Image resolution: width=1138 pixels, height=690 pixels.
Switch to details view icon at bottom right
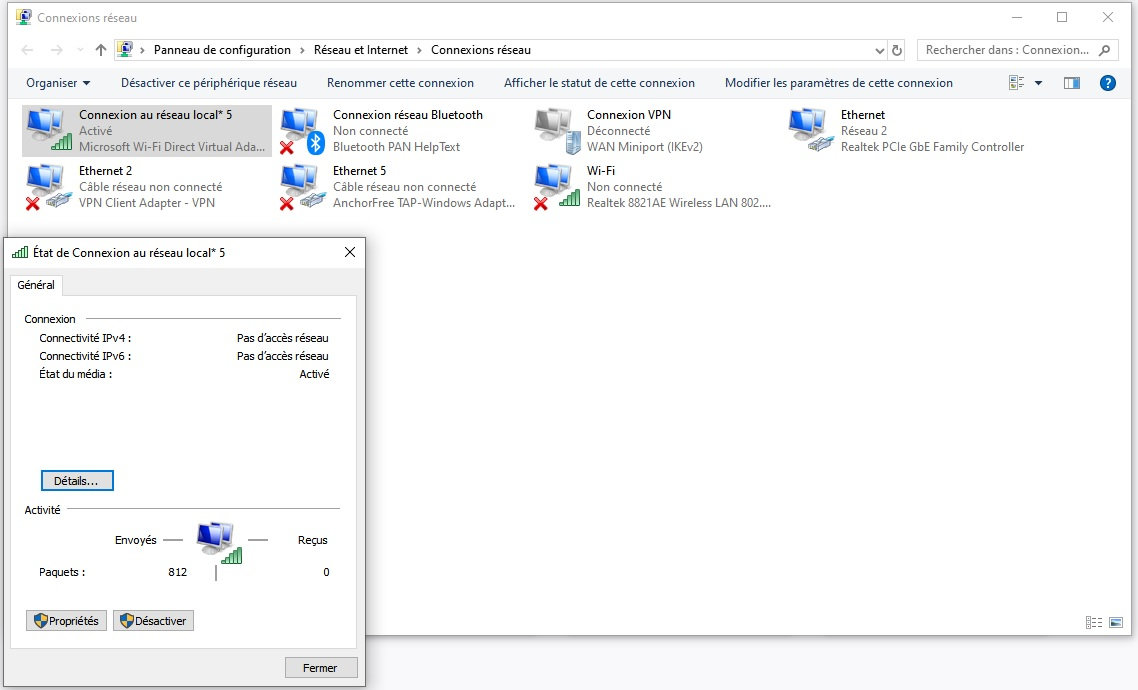tap(1094, 623)
